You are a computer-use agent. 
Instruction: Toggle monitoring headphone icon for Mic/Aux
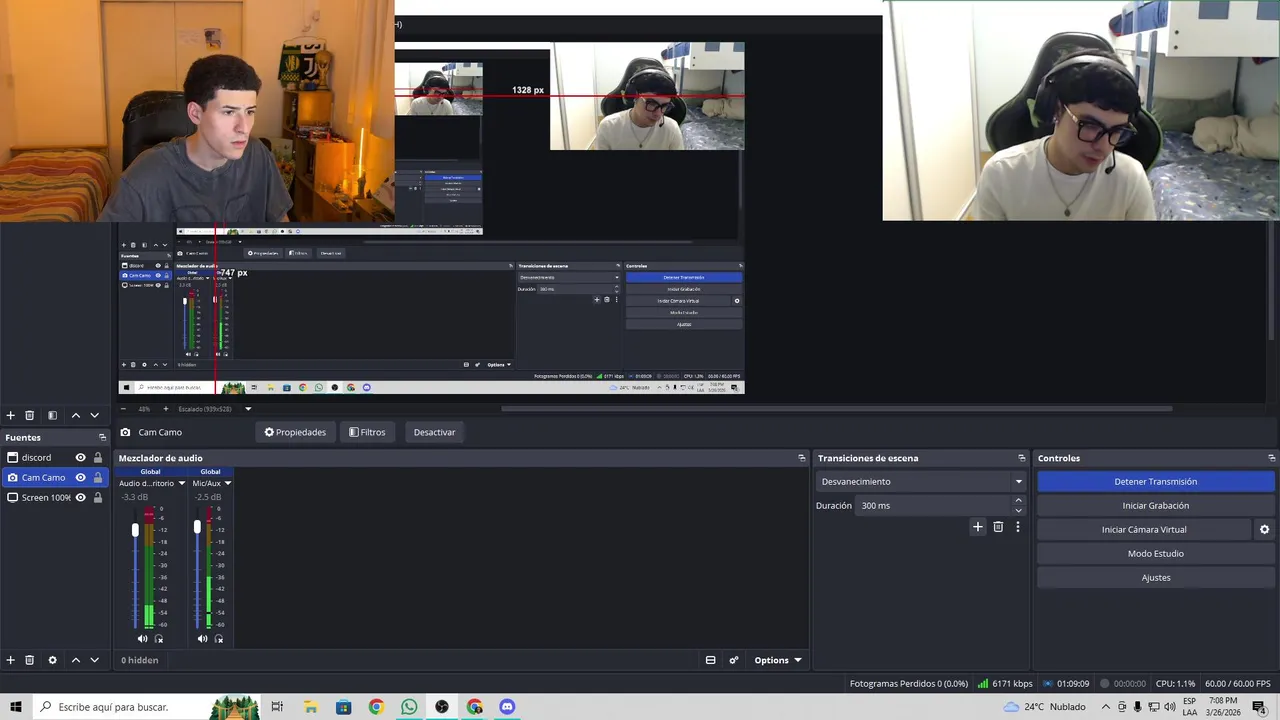[x=218, y=639]
